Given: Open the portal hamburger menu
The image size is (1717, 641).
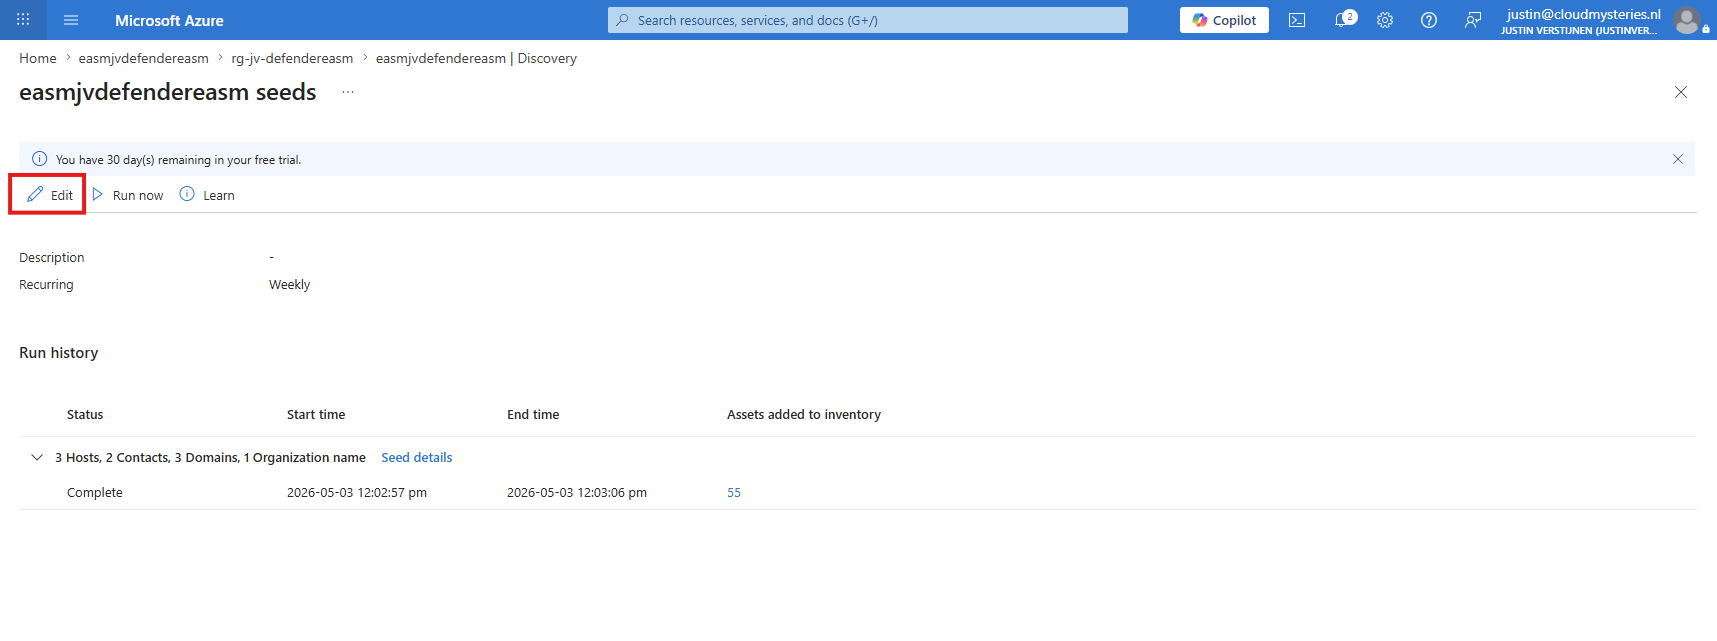Looking at the screenshot, I should 71,20.
